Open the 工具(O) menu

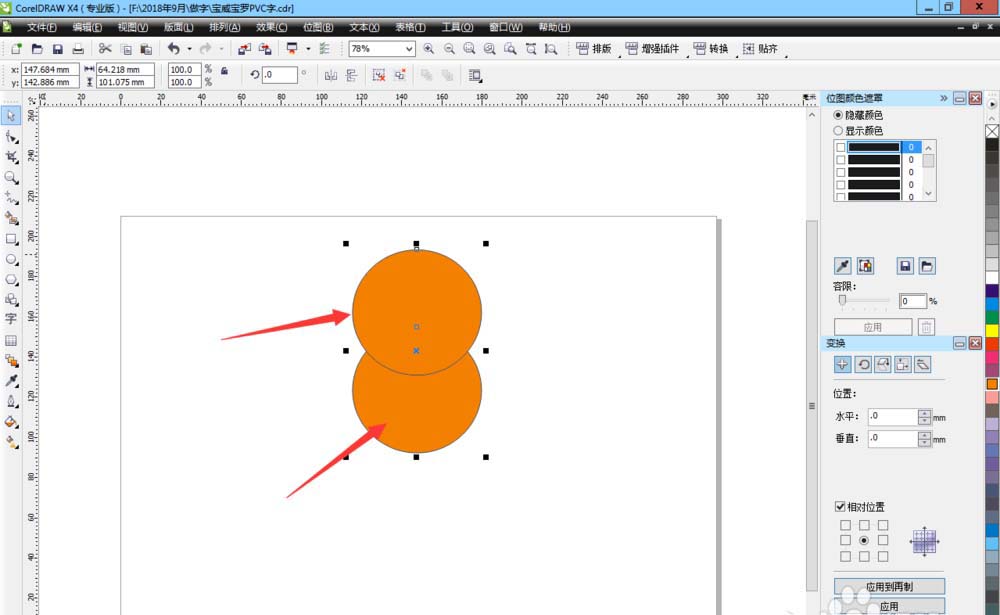pos(457,27)
